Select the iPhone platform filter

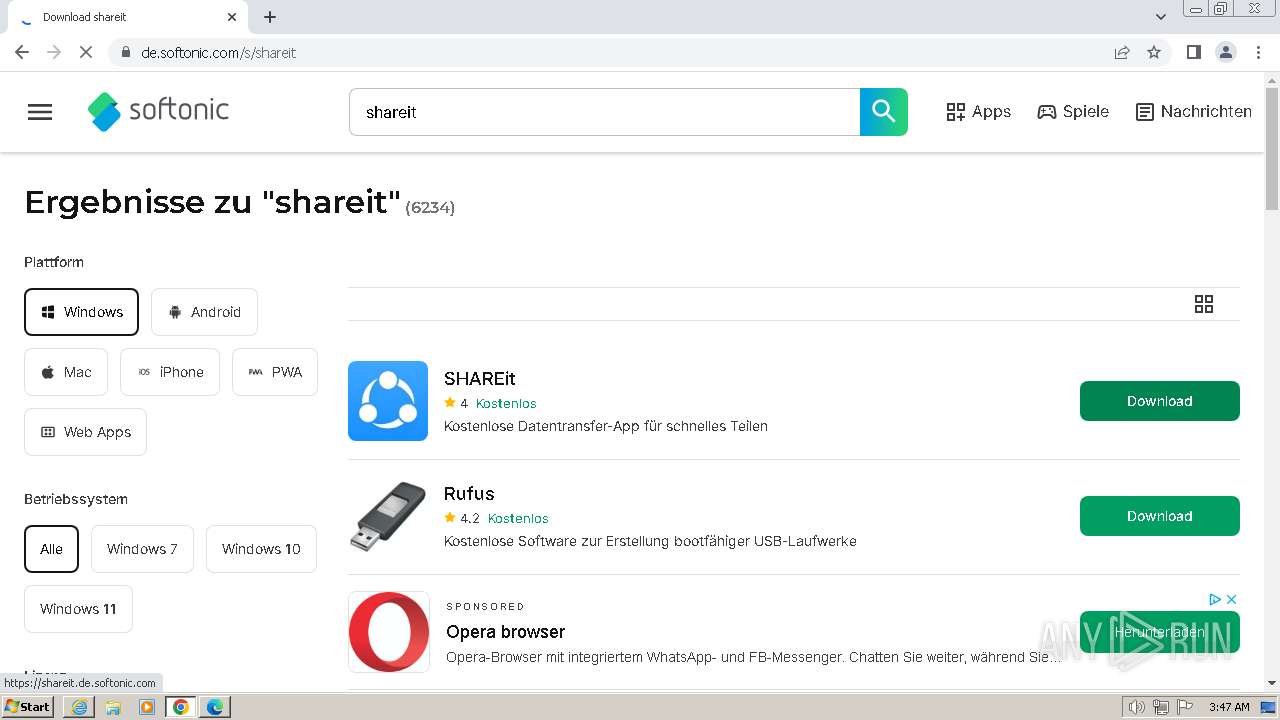click(x=170, y=372)
